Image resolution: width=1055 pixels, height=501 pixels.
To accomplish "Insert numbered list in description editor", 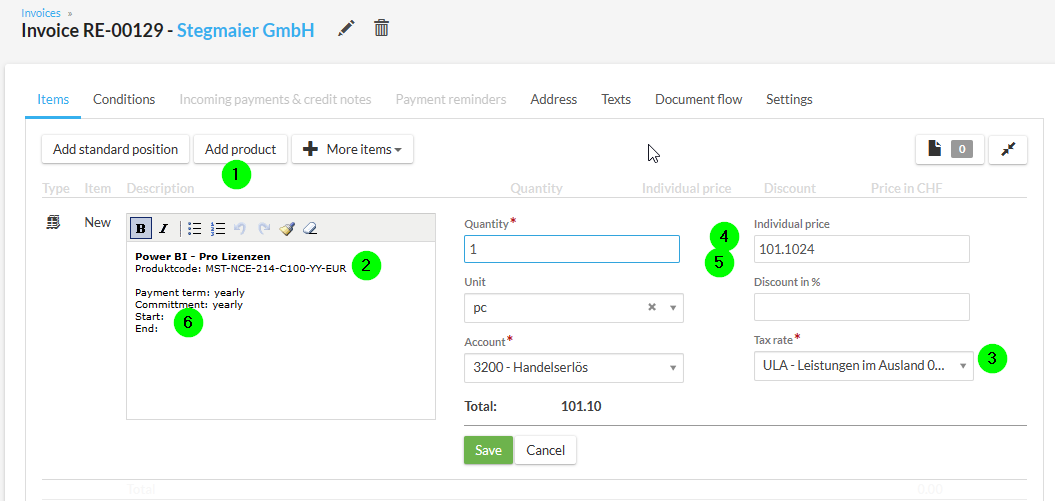I will click(x=217, y=229).
